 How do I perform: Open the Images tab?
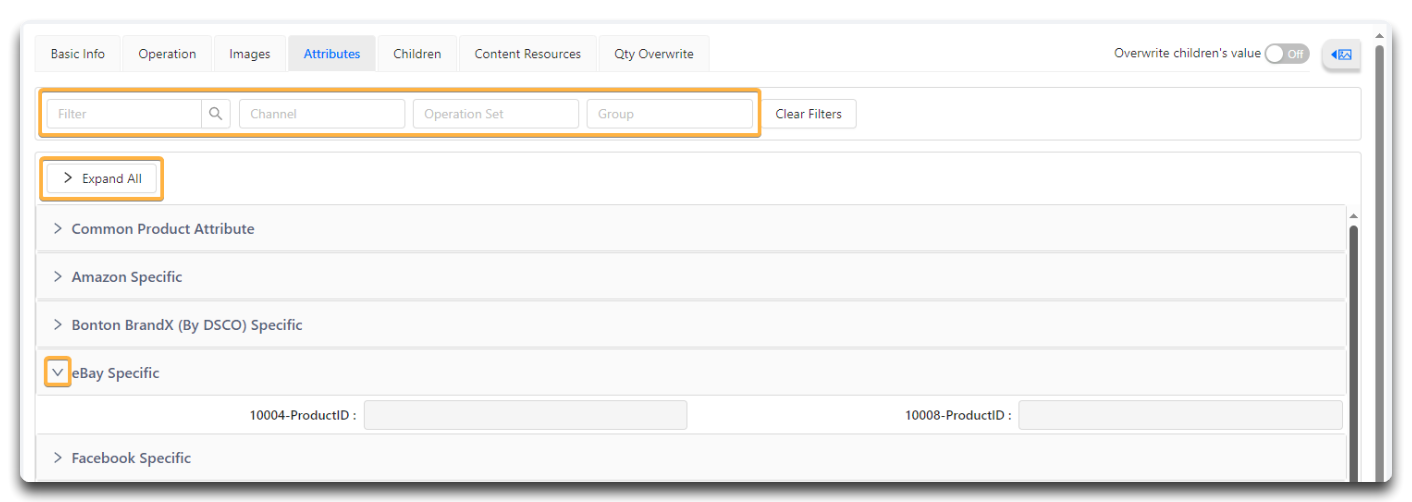[250, 54]
